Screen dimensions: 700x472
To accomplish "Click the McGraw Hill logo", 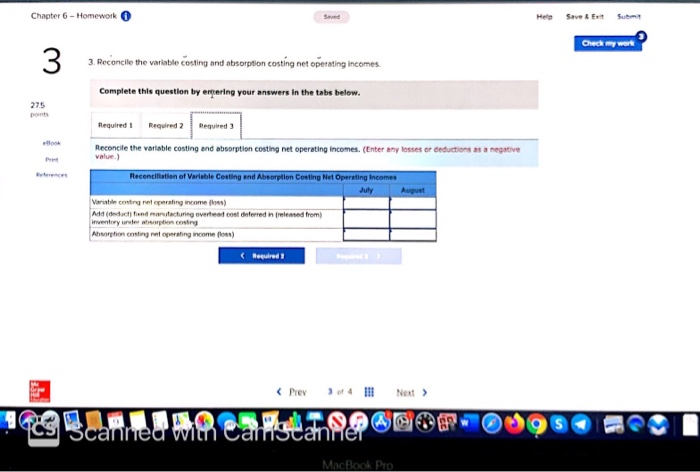I will 40,391.
